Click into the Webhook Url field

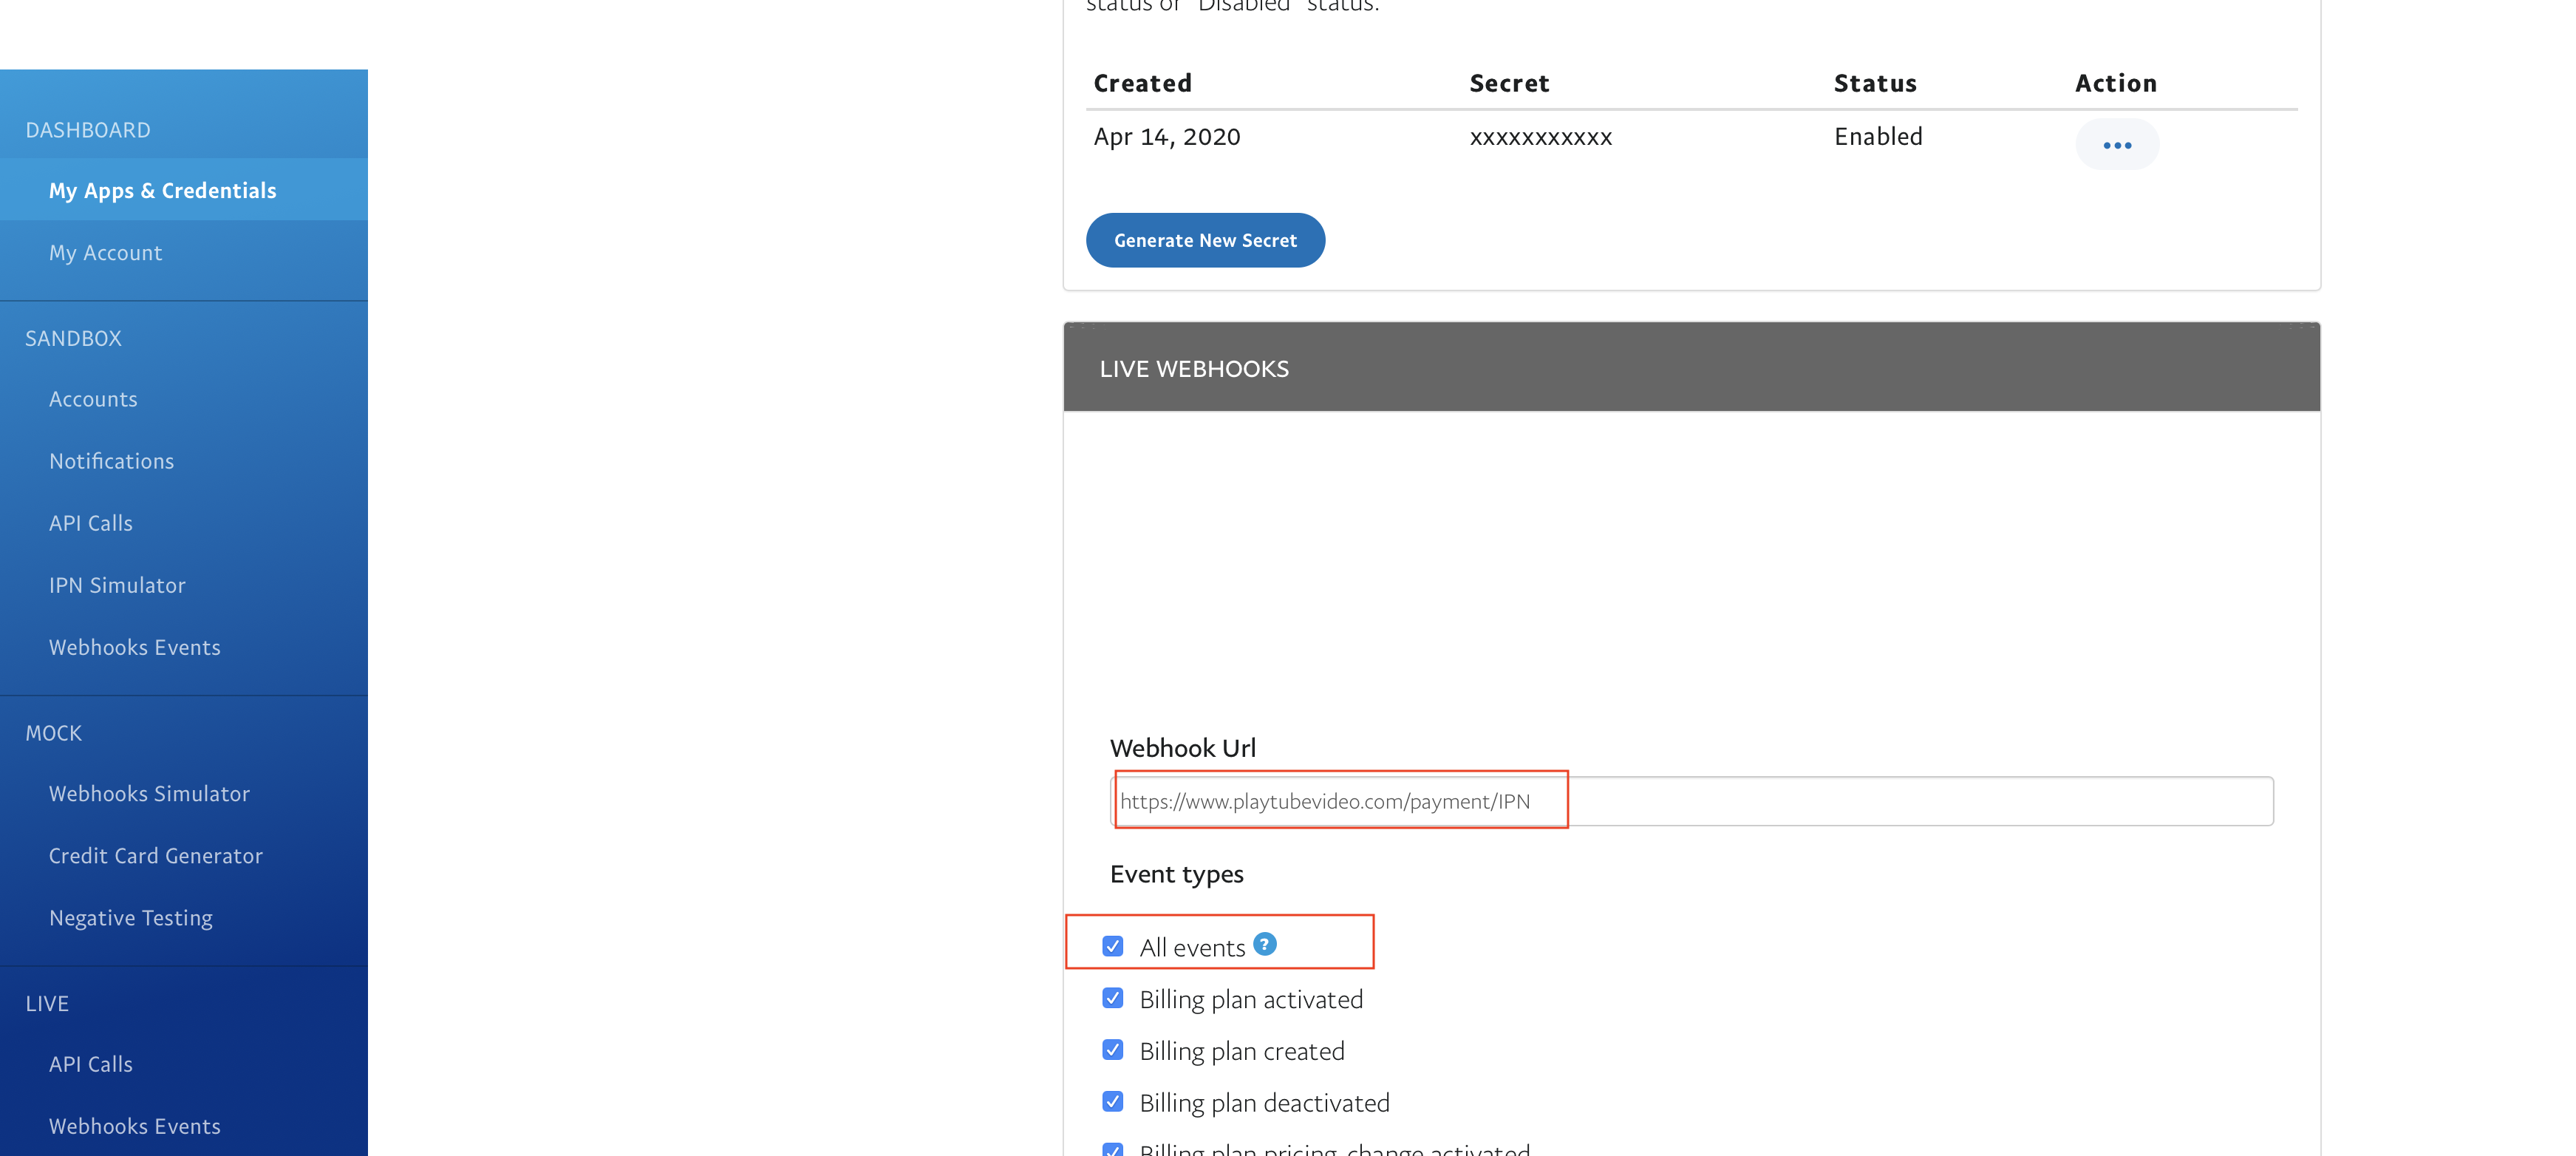(1690, 801)
